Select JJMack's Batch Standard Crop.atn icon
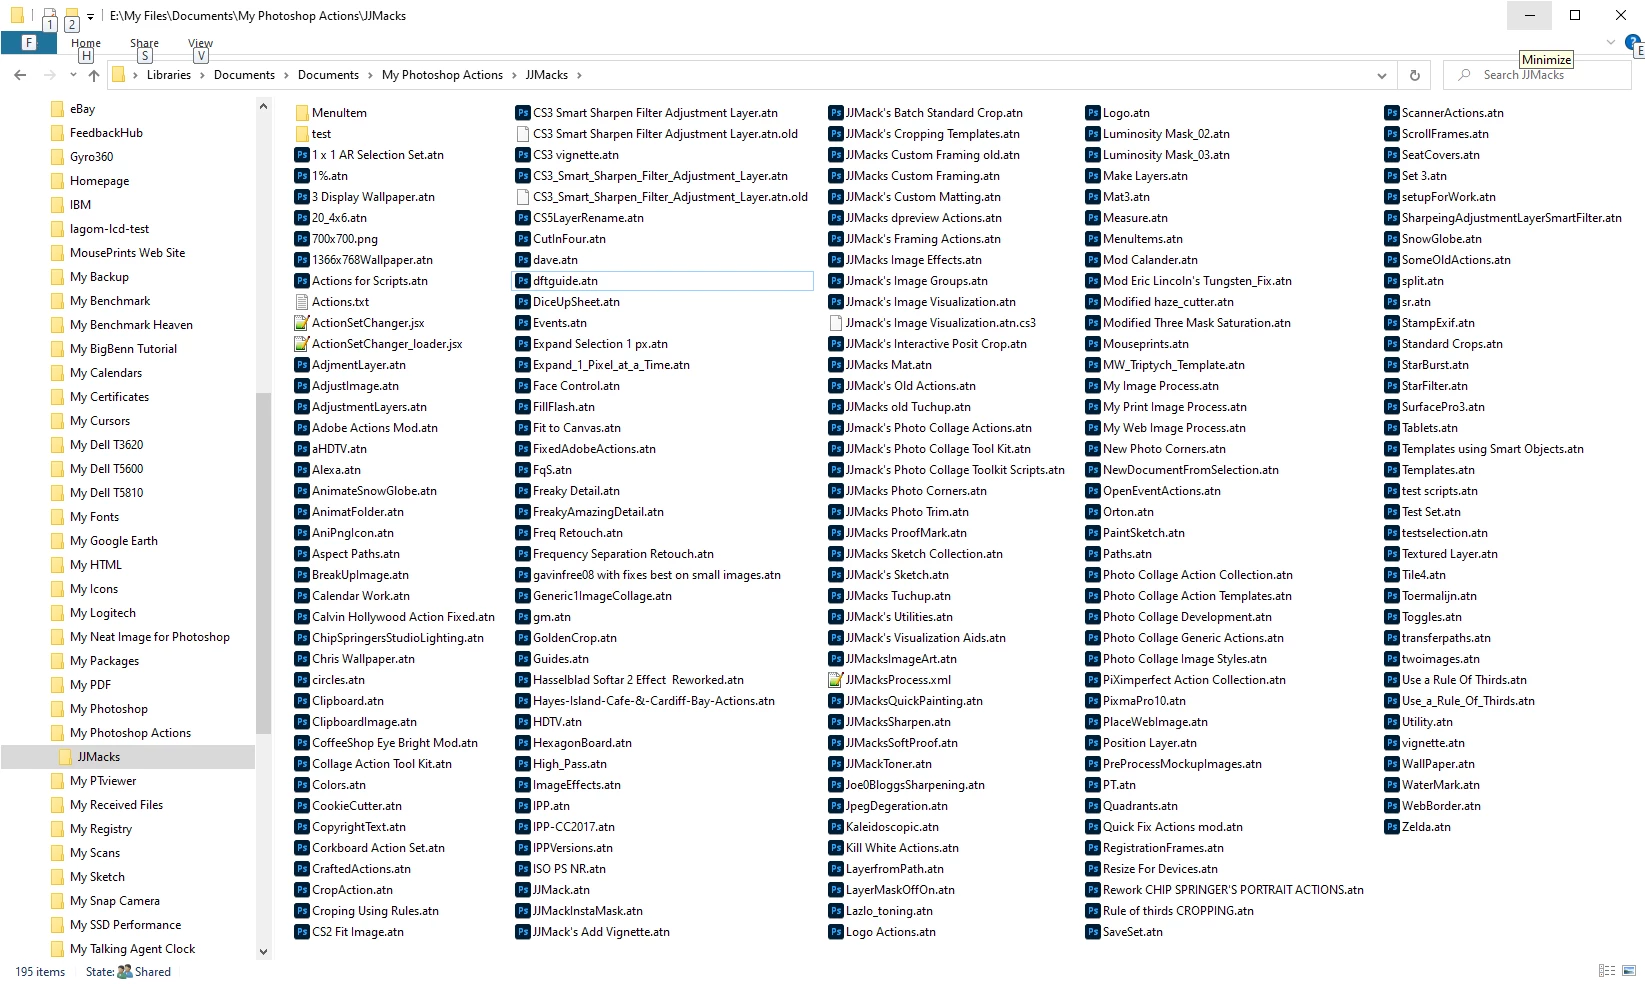The image size is (1645, 984). click(x=836, y=113)
